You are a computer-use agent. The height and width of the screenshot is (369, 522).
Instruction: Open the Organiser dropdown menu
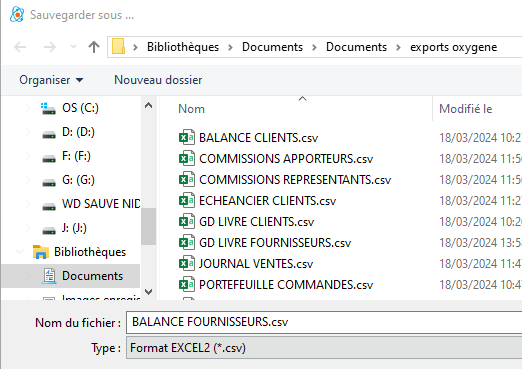[x=51, y=80]
